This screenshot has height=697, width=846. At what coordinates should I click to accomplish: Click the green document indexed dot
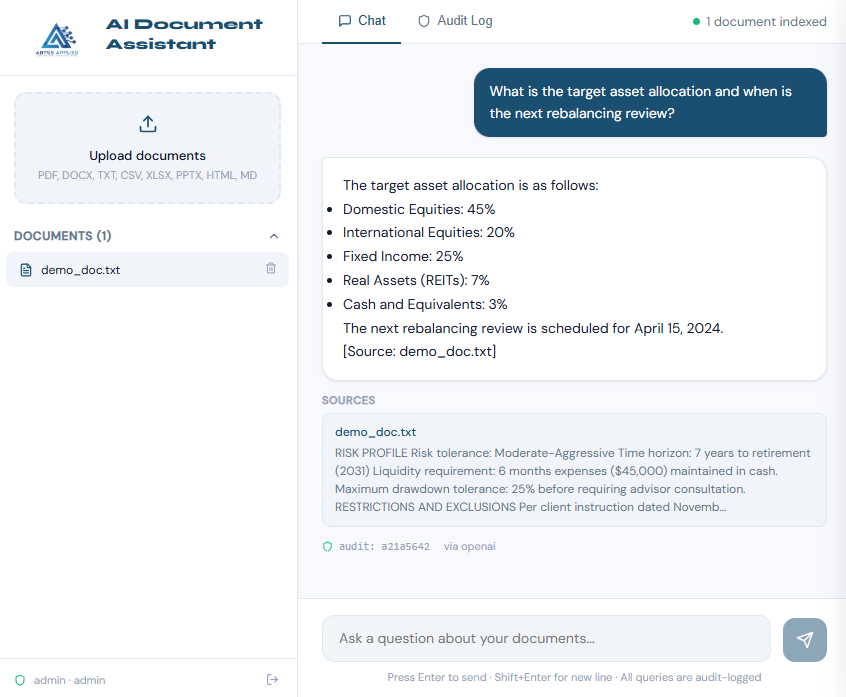696,22
